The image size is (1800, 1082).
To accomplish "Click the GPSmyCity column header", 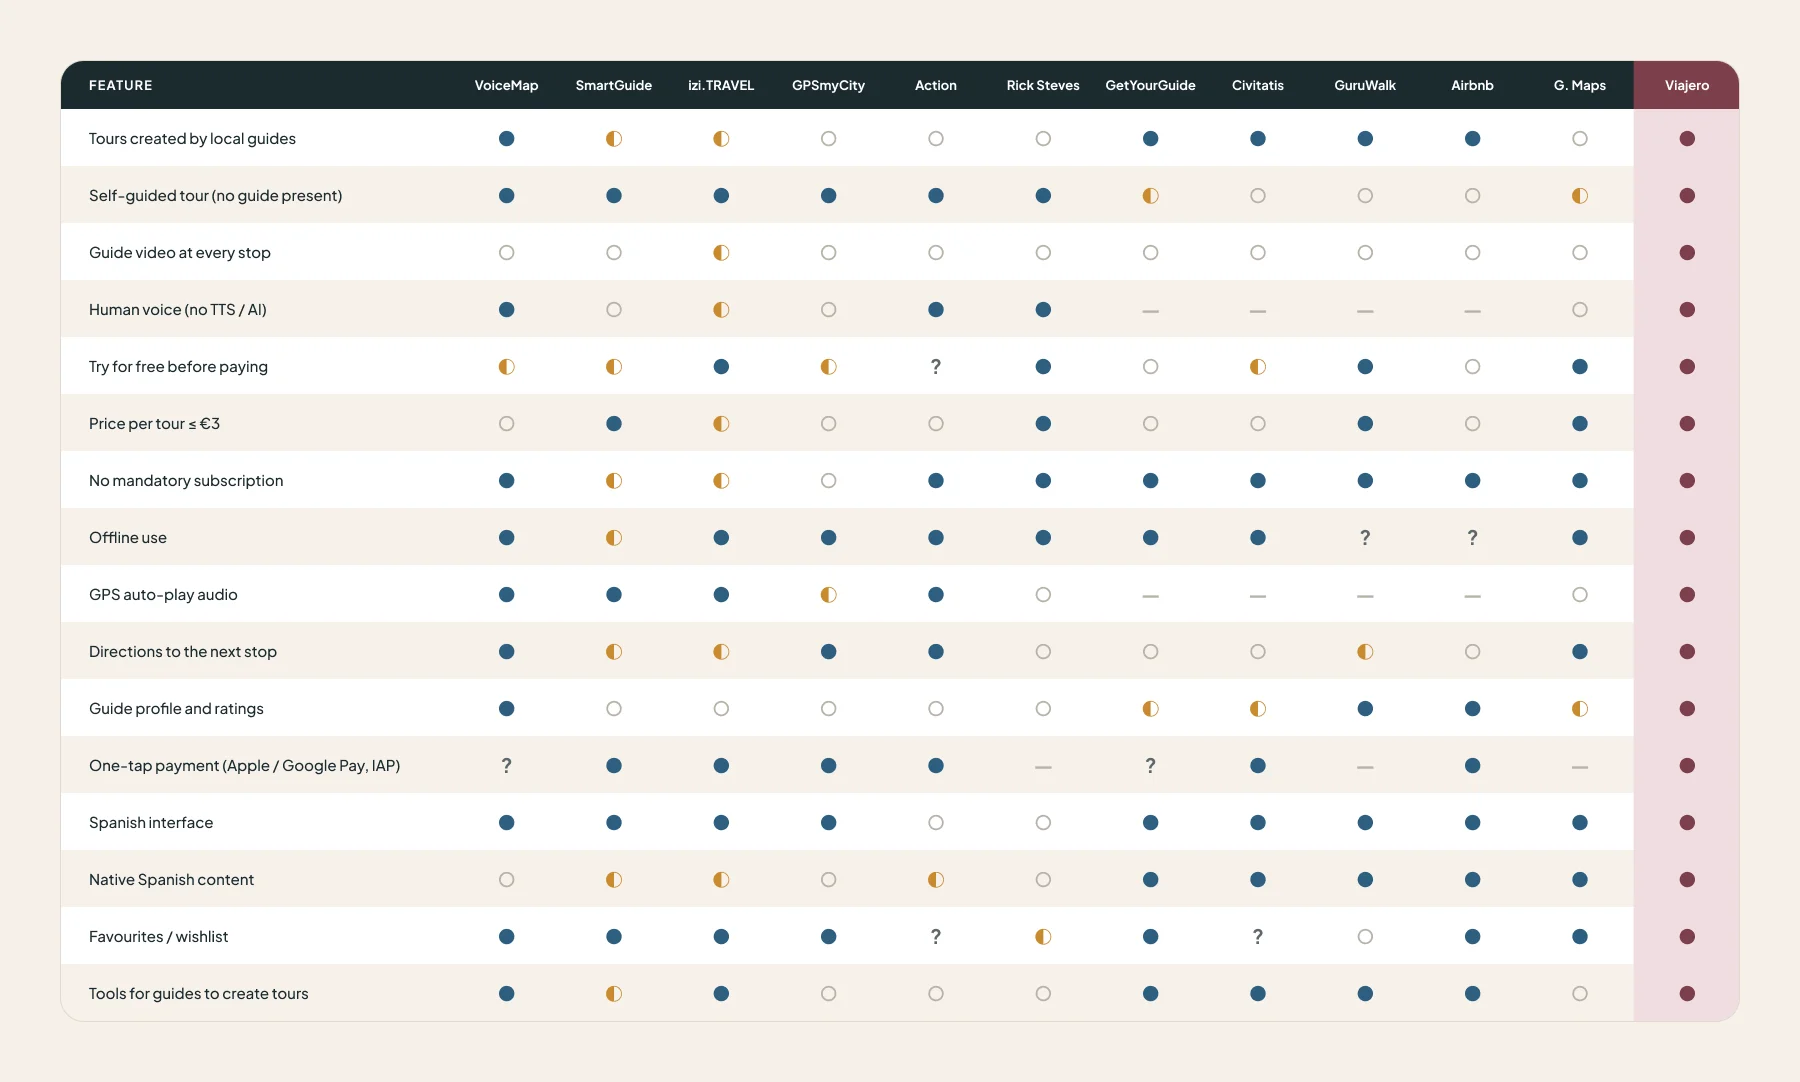I will pyautogui.click(x=829, y=86).
